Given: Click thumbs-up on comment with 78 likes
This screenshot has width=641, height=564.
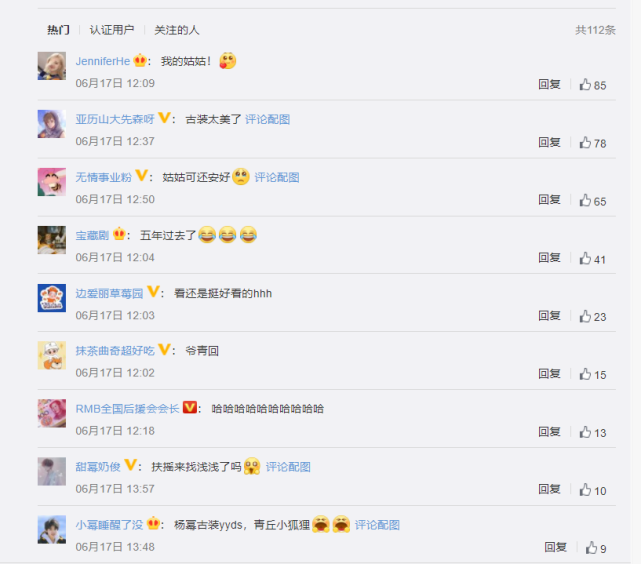Looking at the screenshot, I should tap(585, 143).
